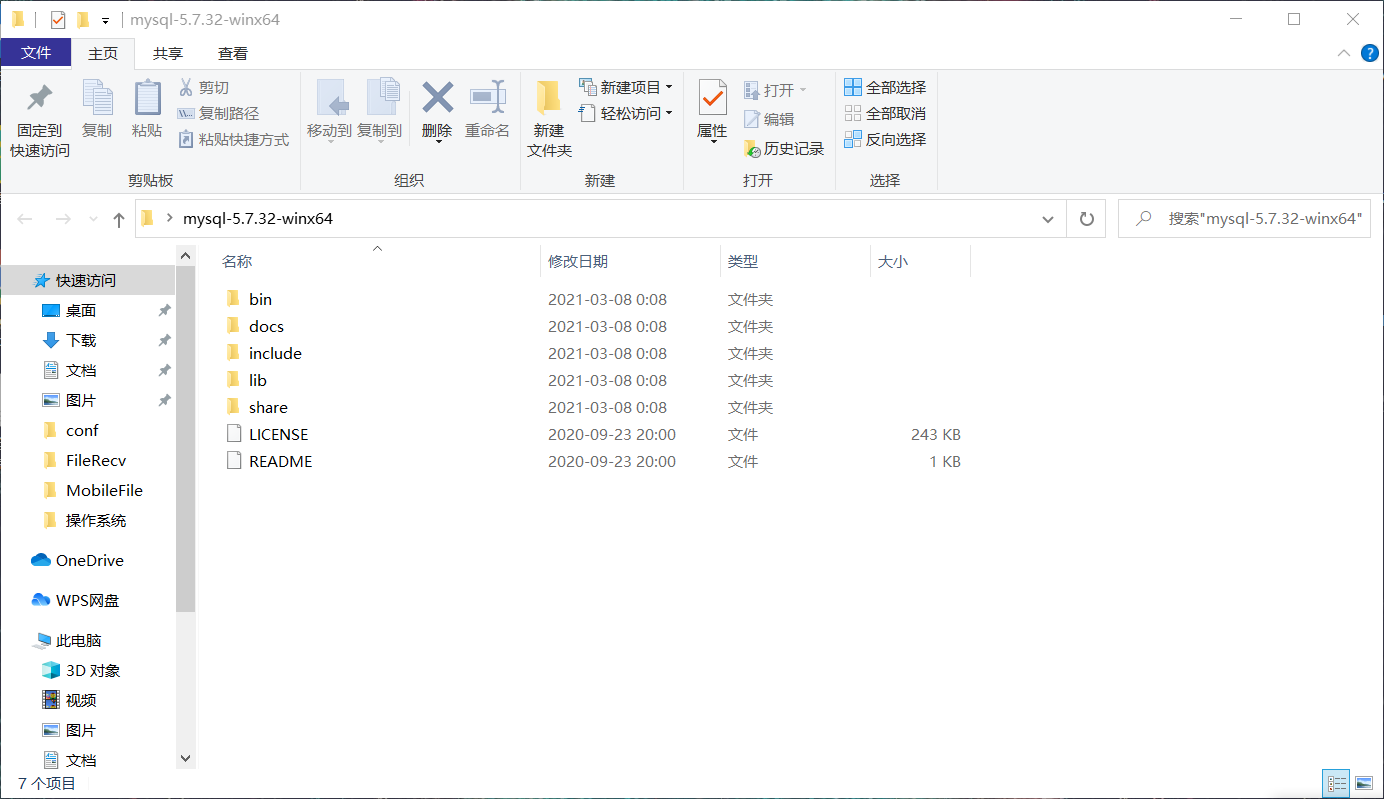
Task: Click the Open (打开) ribbon button
Action: tap(775, 90)
